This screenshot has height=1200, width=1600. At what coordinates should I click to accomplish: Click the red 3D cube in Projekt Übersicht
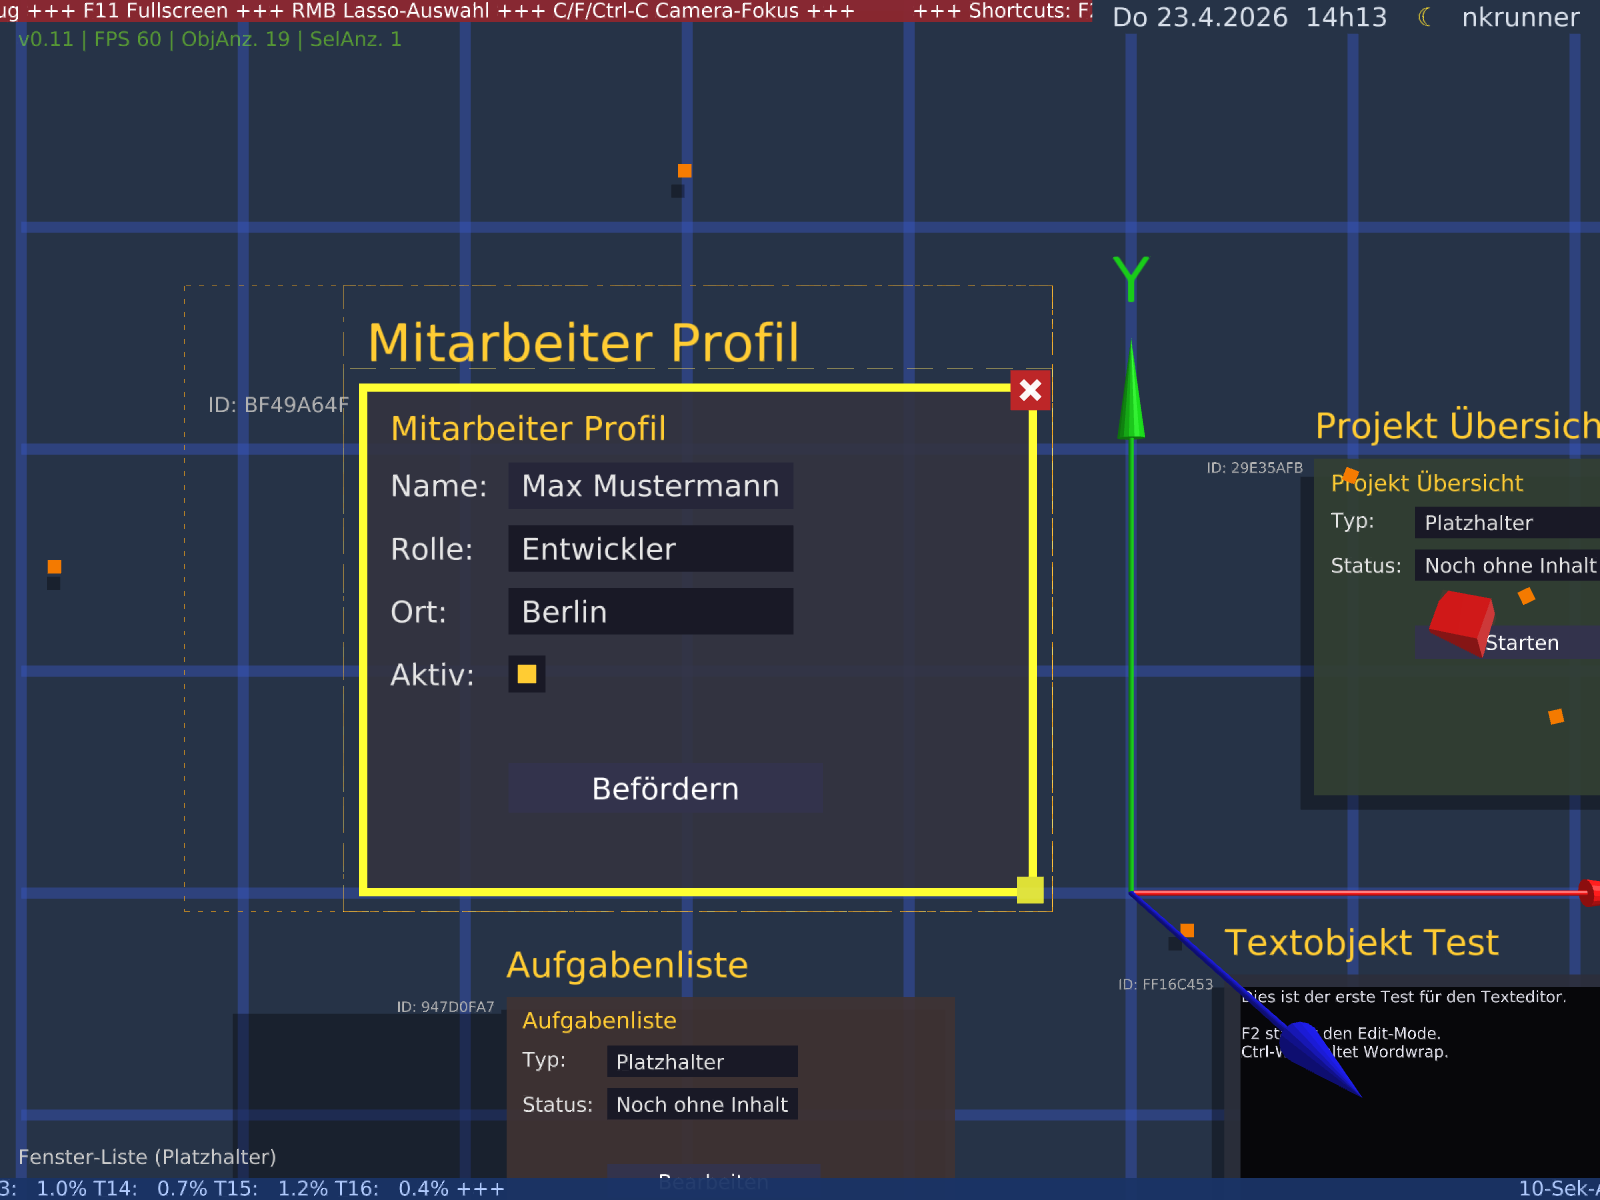(x=1459, y=623)
